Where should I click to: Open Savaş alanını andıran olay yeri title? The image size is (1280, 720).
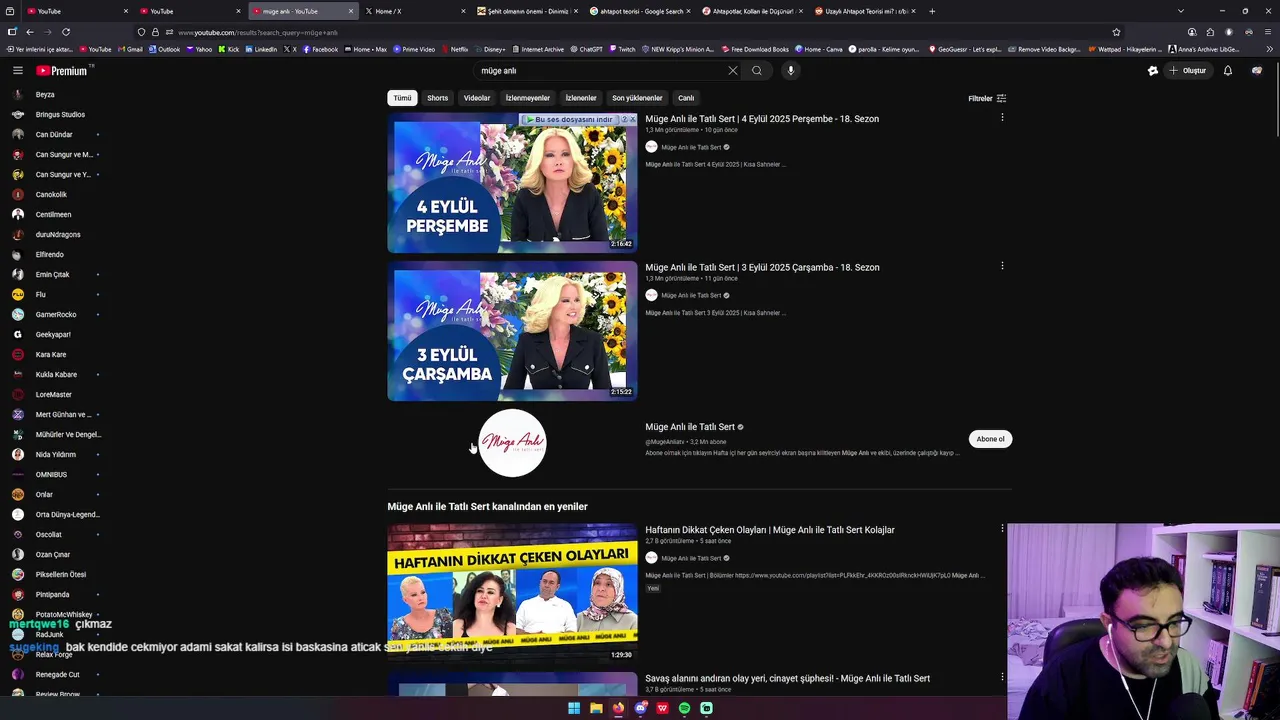tap(787, 679)
